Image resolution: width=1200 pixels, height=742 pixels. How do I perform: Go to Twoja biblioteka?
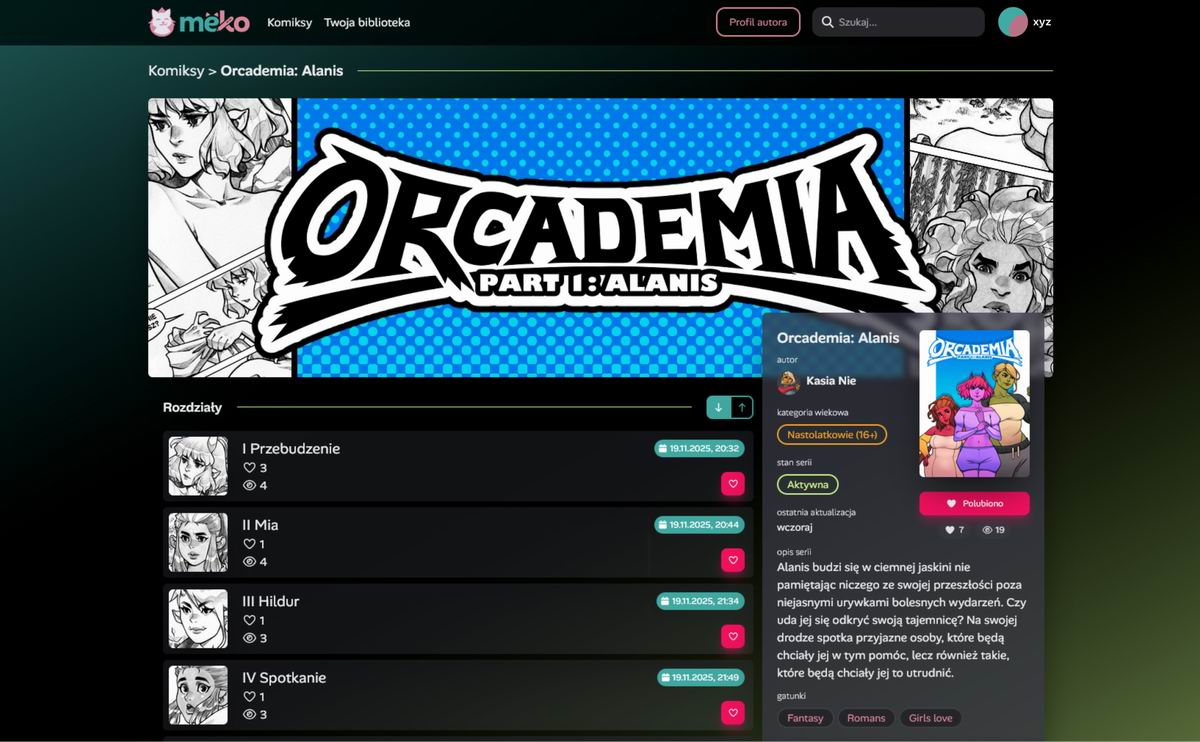click(x=367, y=22)
